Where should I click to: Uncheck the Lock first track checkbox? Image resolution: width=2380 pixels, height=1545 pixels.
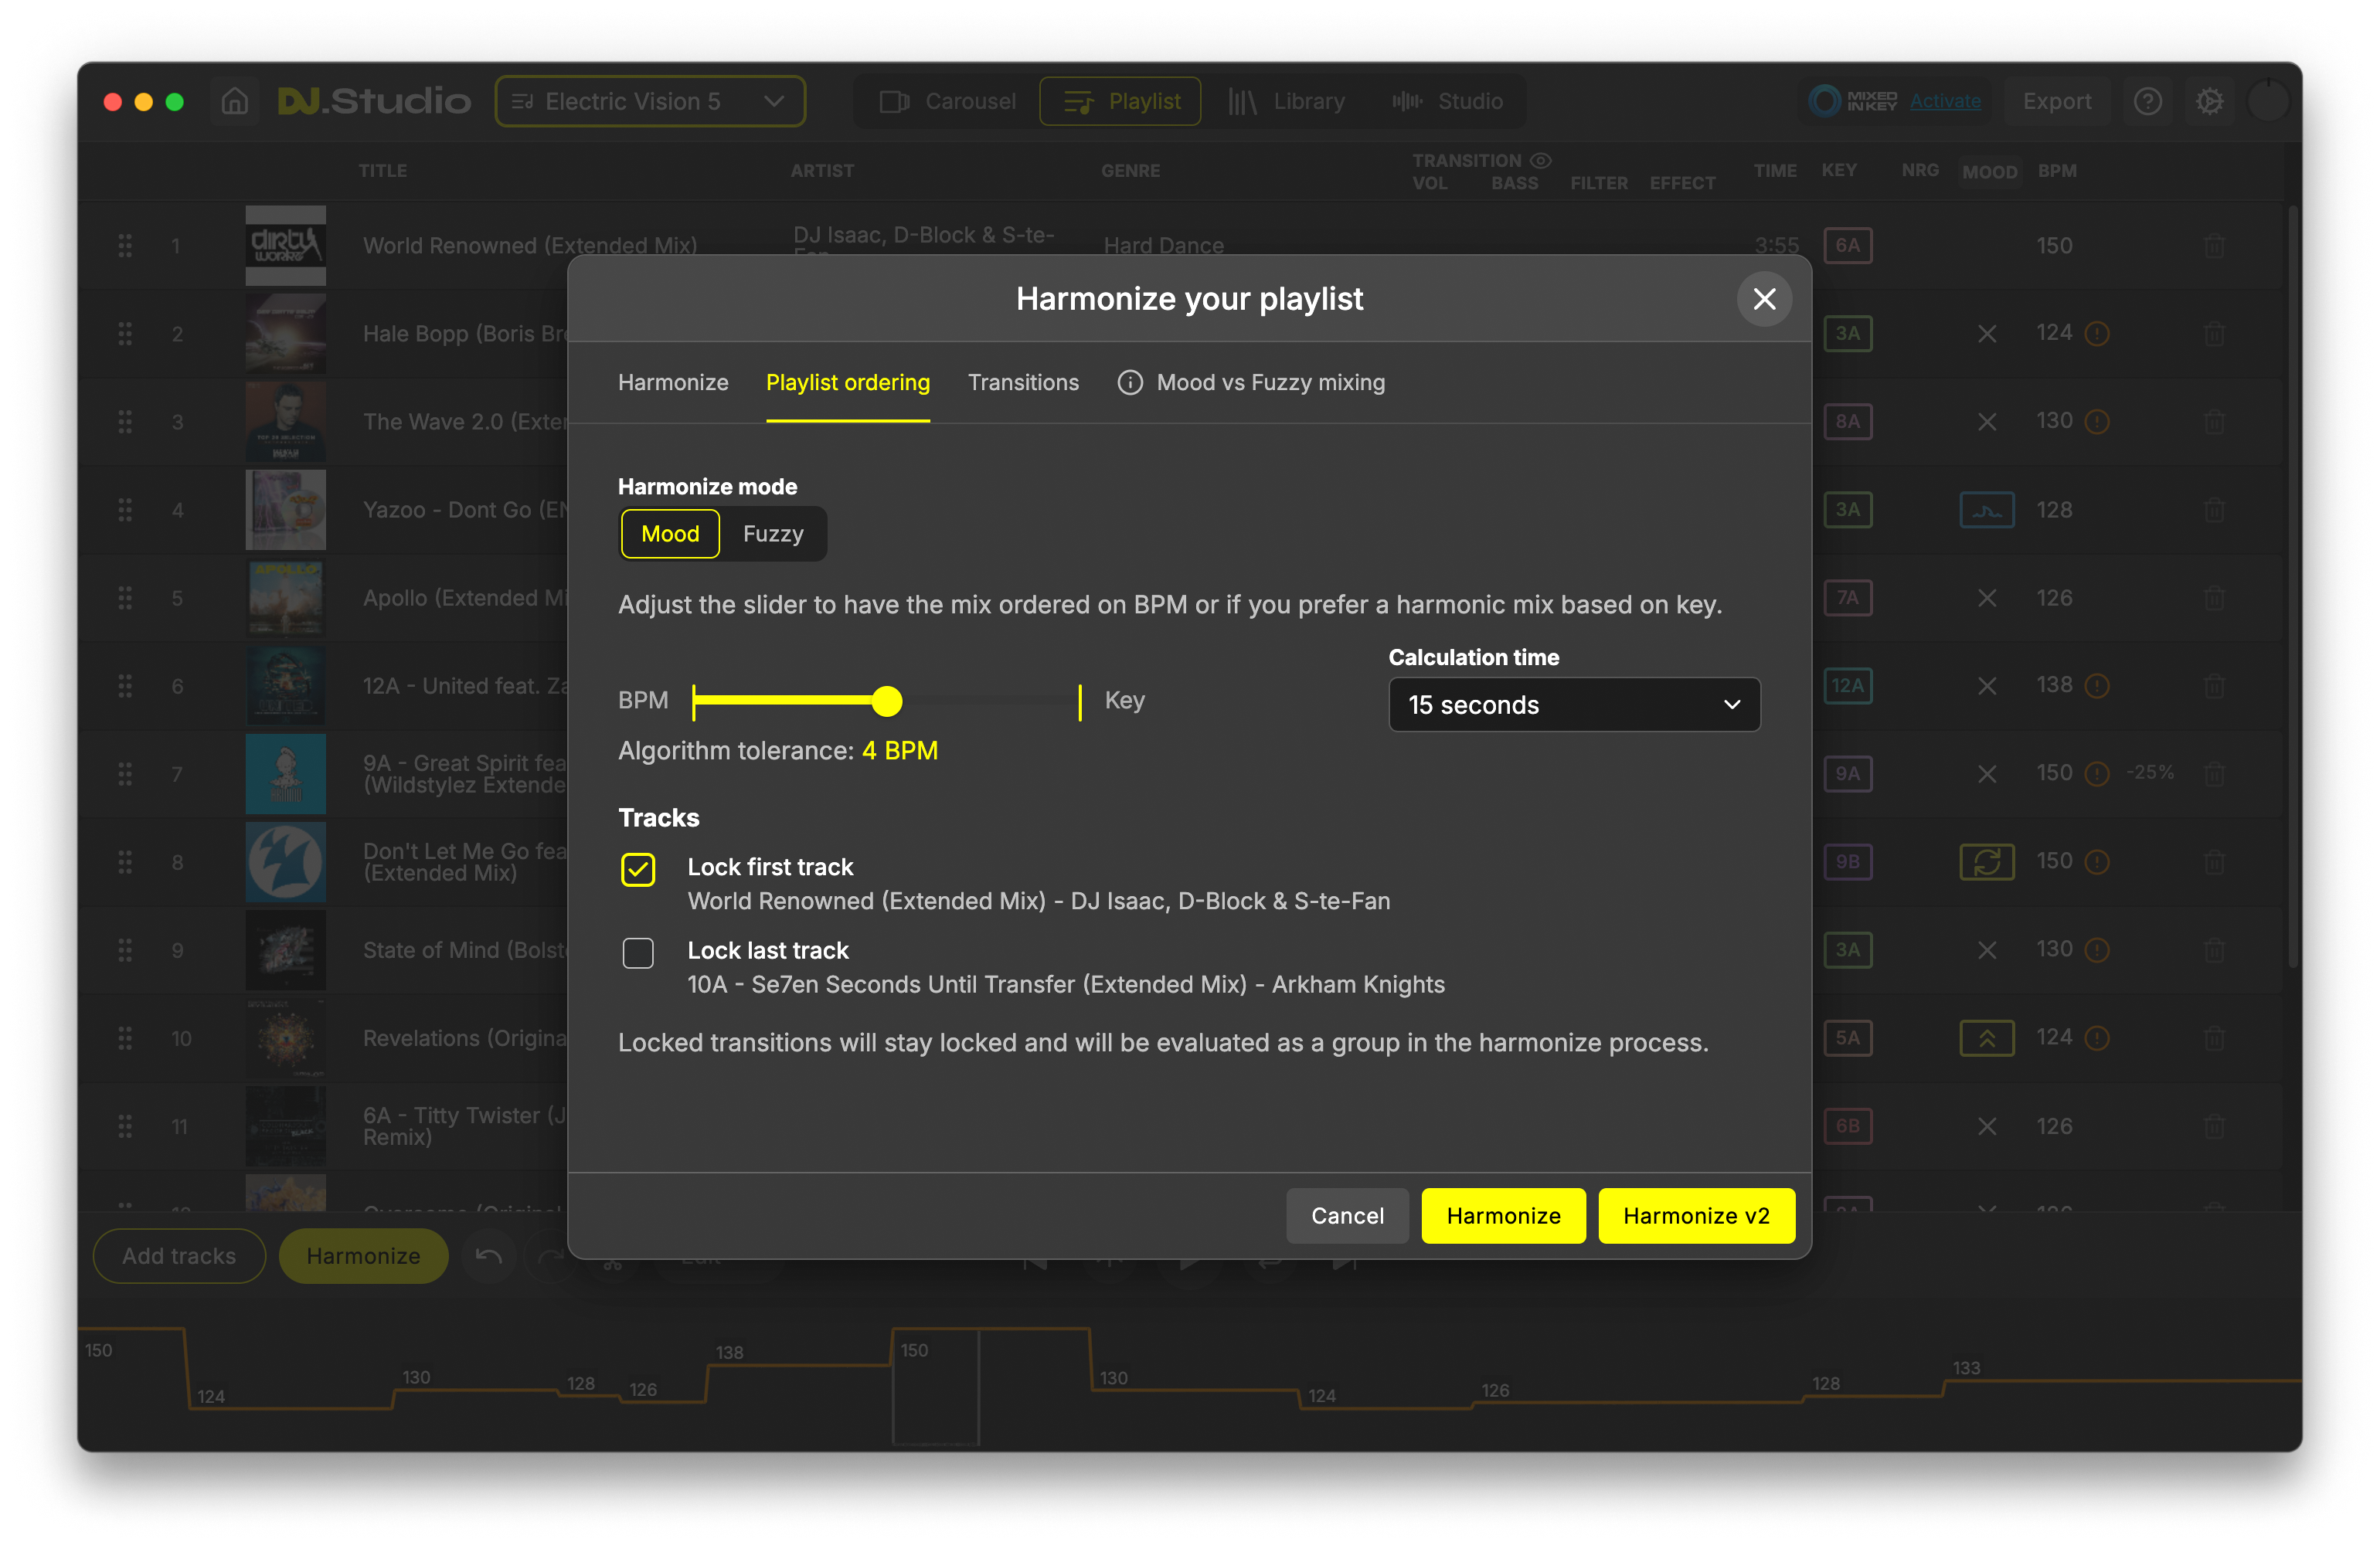[638, 869]
